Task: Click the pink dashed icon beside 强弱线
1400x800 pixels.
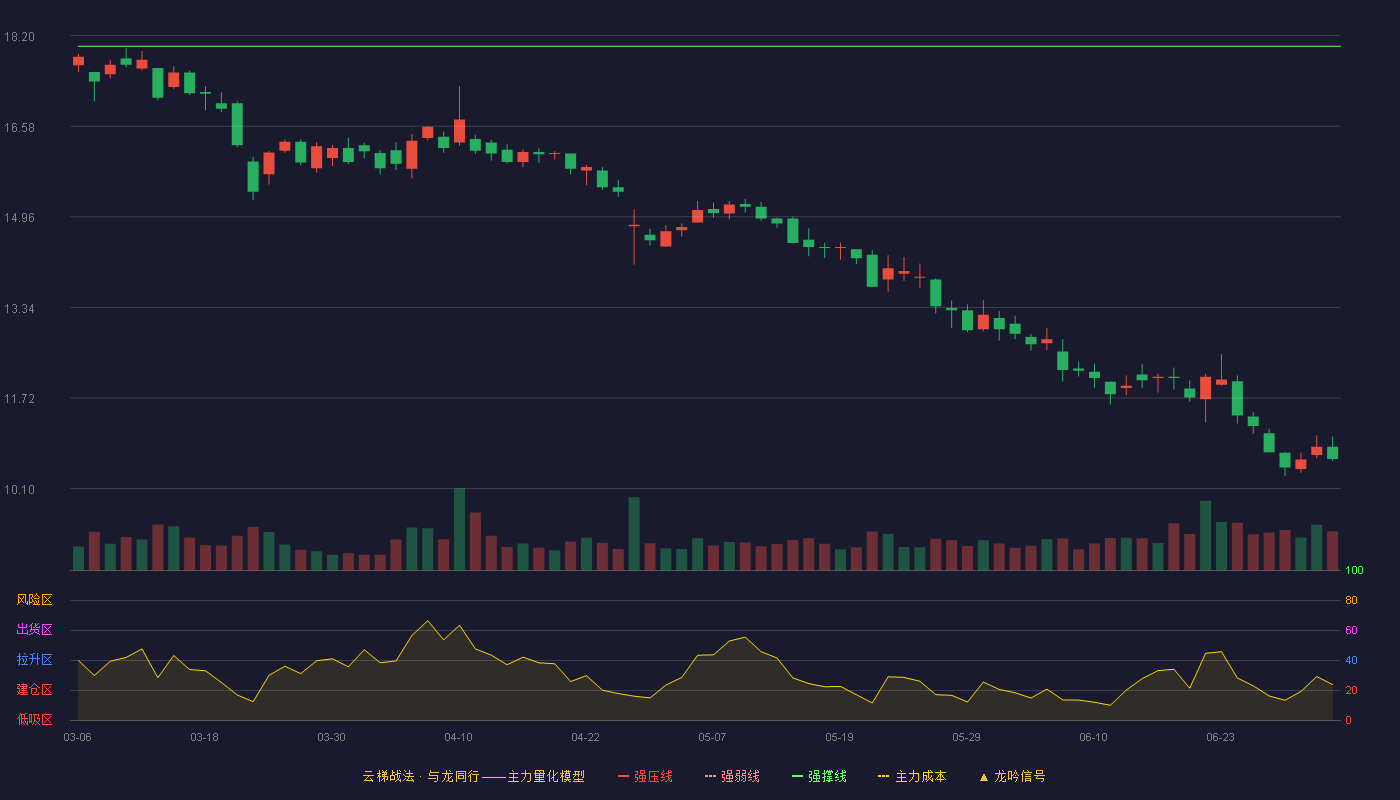Action: point(711,776)
